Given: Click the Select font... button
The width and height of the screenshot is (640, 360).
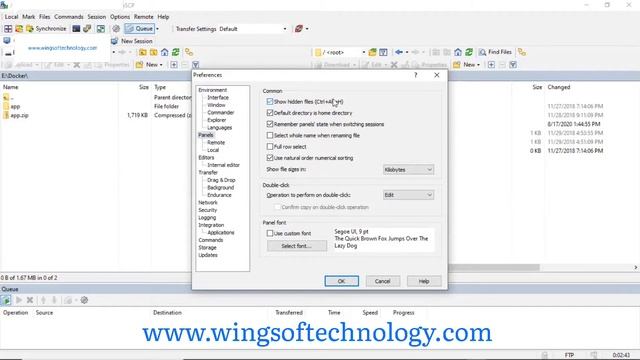Looking at the screenshot, I should point(297,246).
